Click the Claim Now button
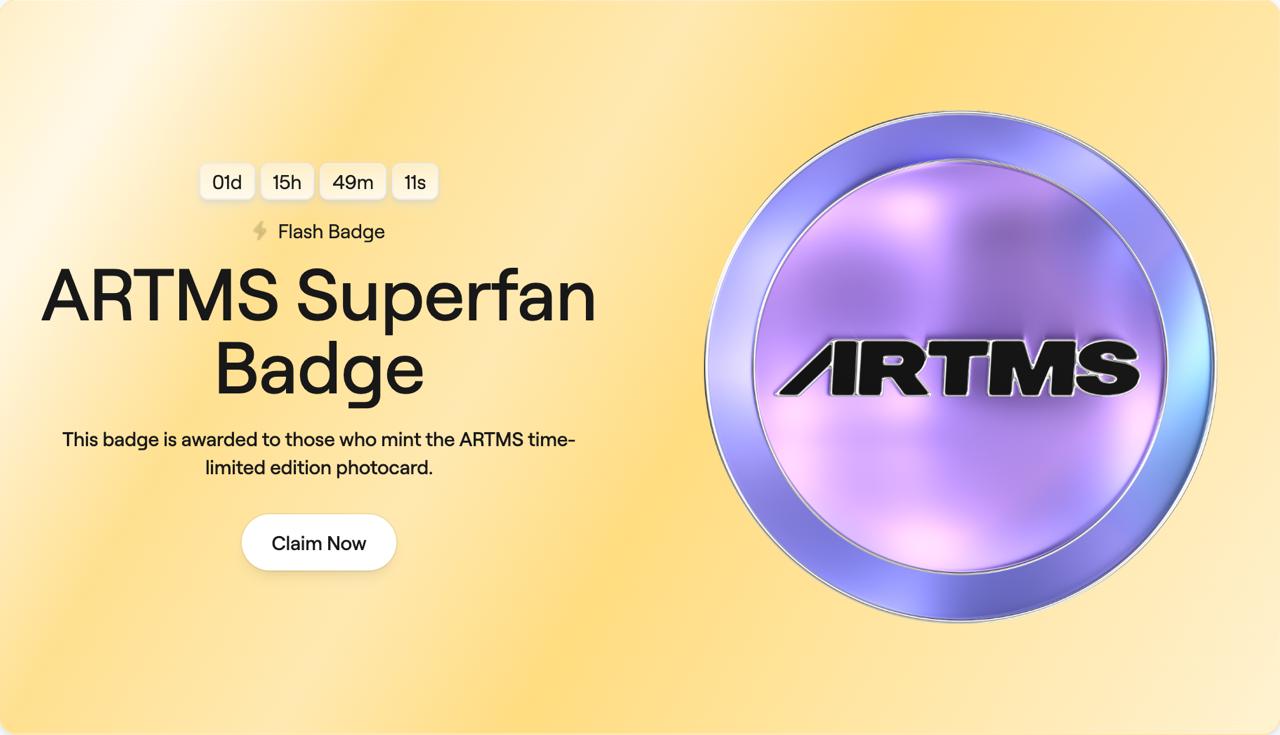 [x=319, y=543]
